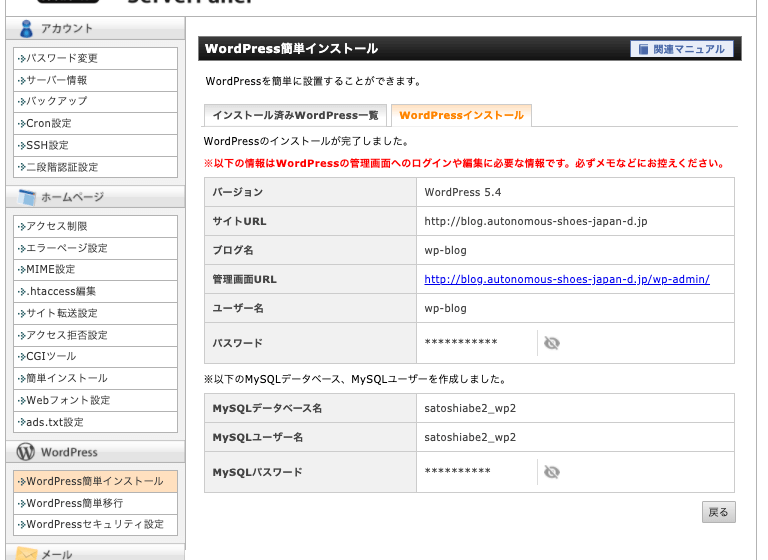Open WordPressセキュリティ設定 page
Viewport: 768px width, 560px height.
94,524
